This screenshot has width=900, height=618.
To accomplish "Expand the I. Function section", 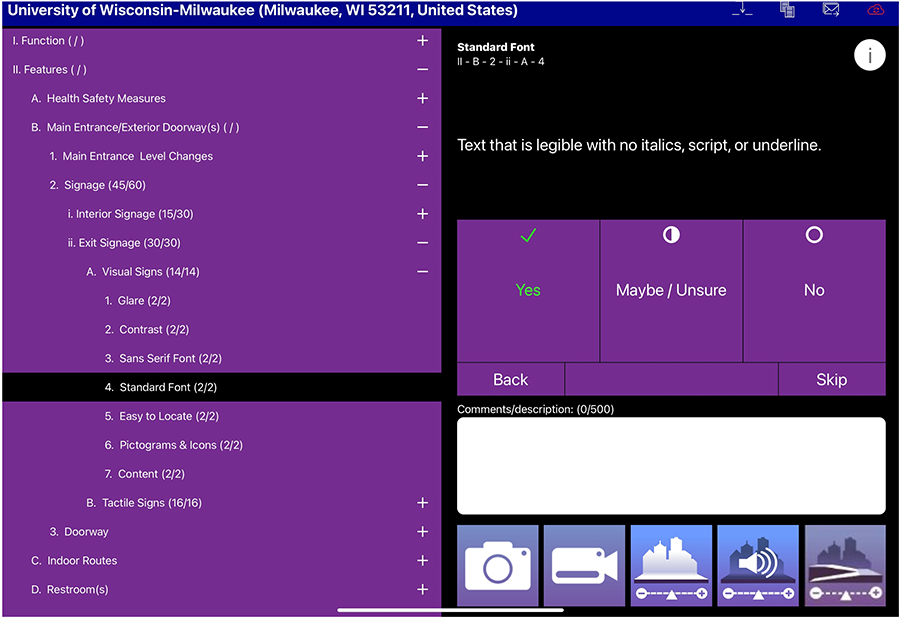I will point(422,41).
